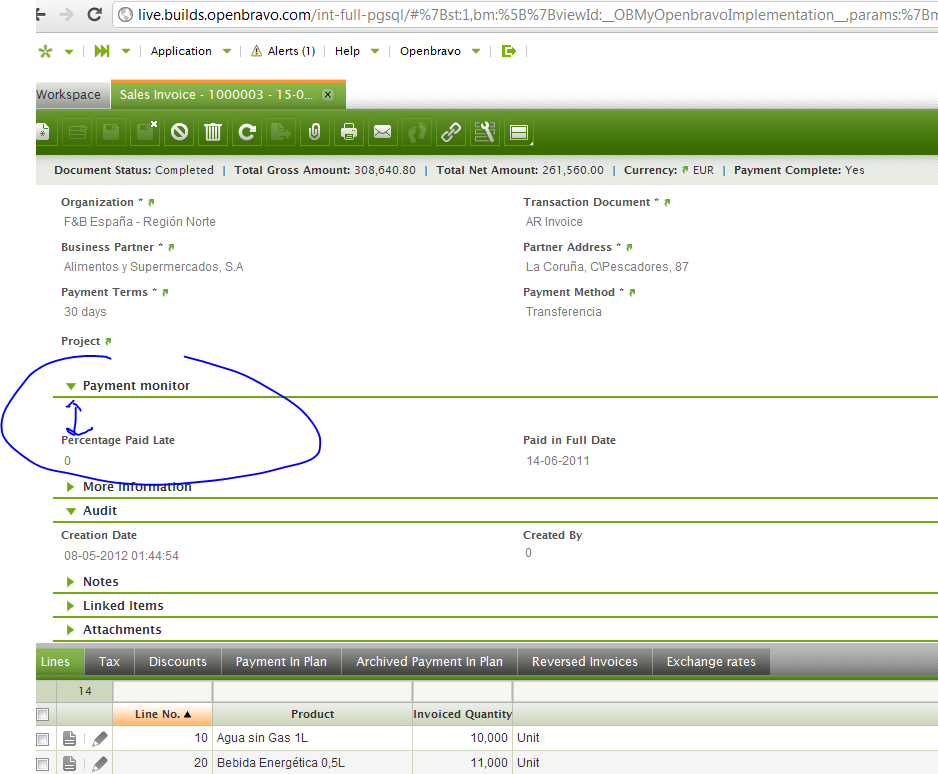
Task: Sort by the Line No. column header
Action: tap(162, 714)
